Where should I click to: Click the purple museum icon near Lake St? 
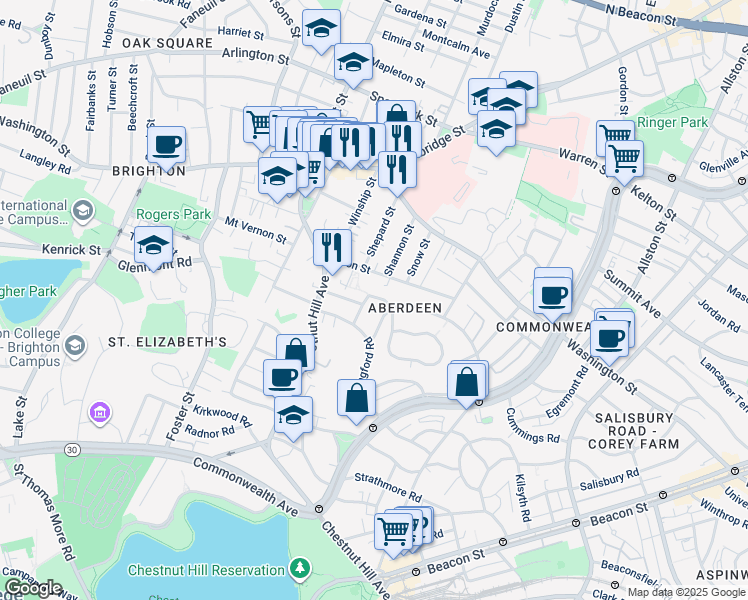[98, 412]
